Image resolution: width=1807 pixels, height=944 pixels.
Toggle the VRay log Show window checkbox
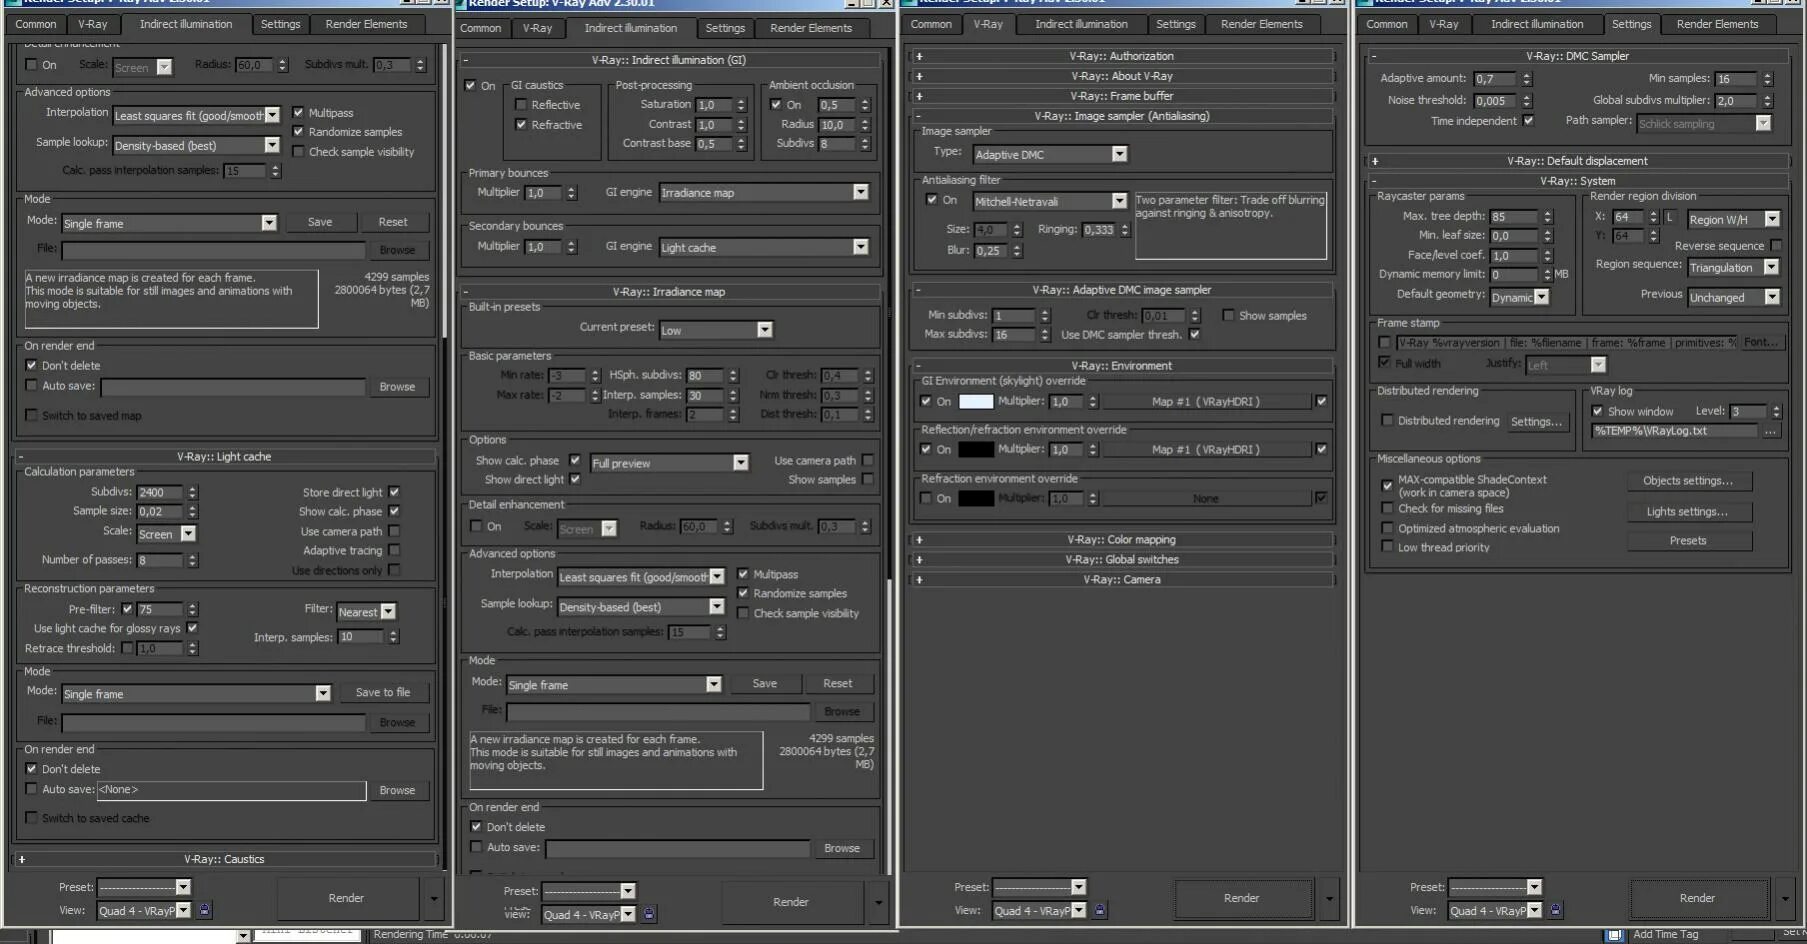click(1597, 411)
